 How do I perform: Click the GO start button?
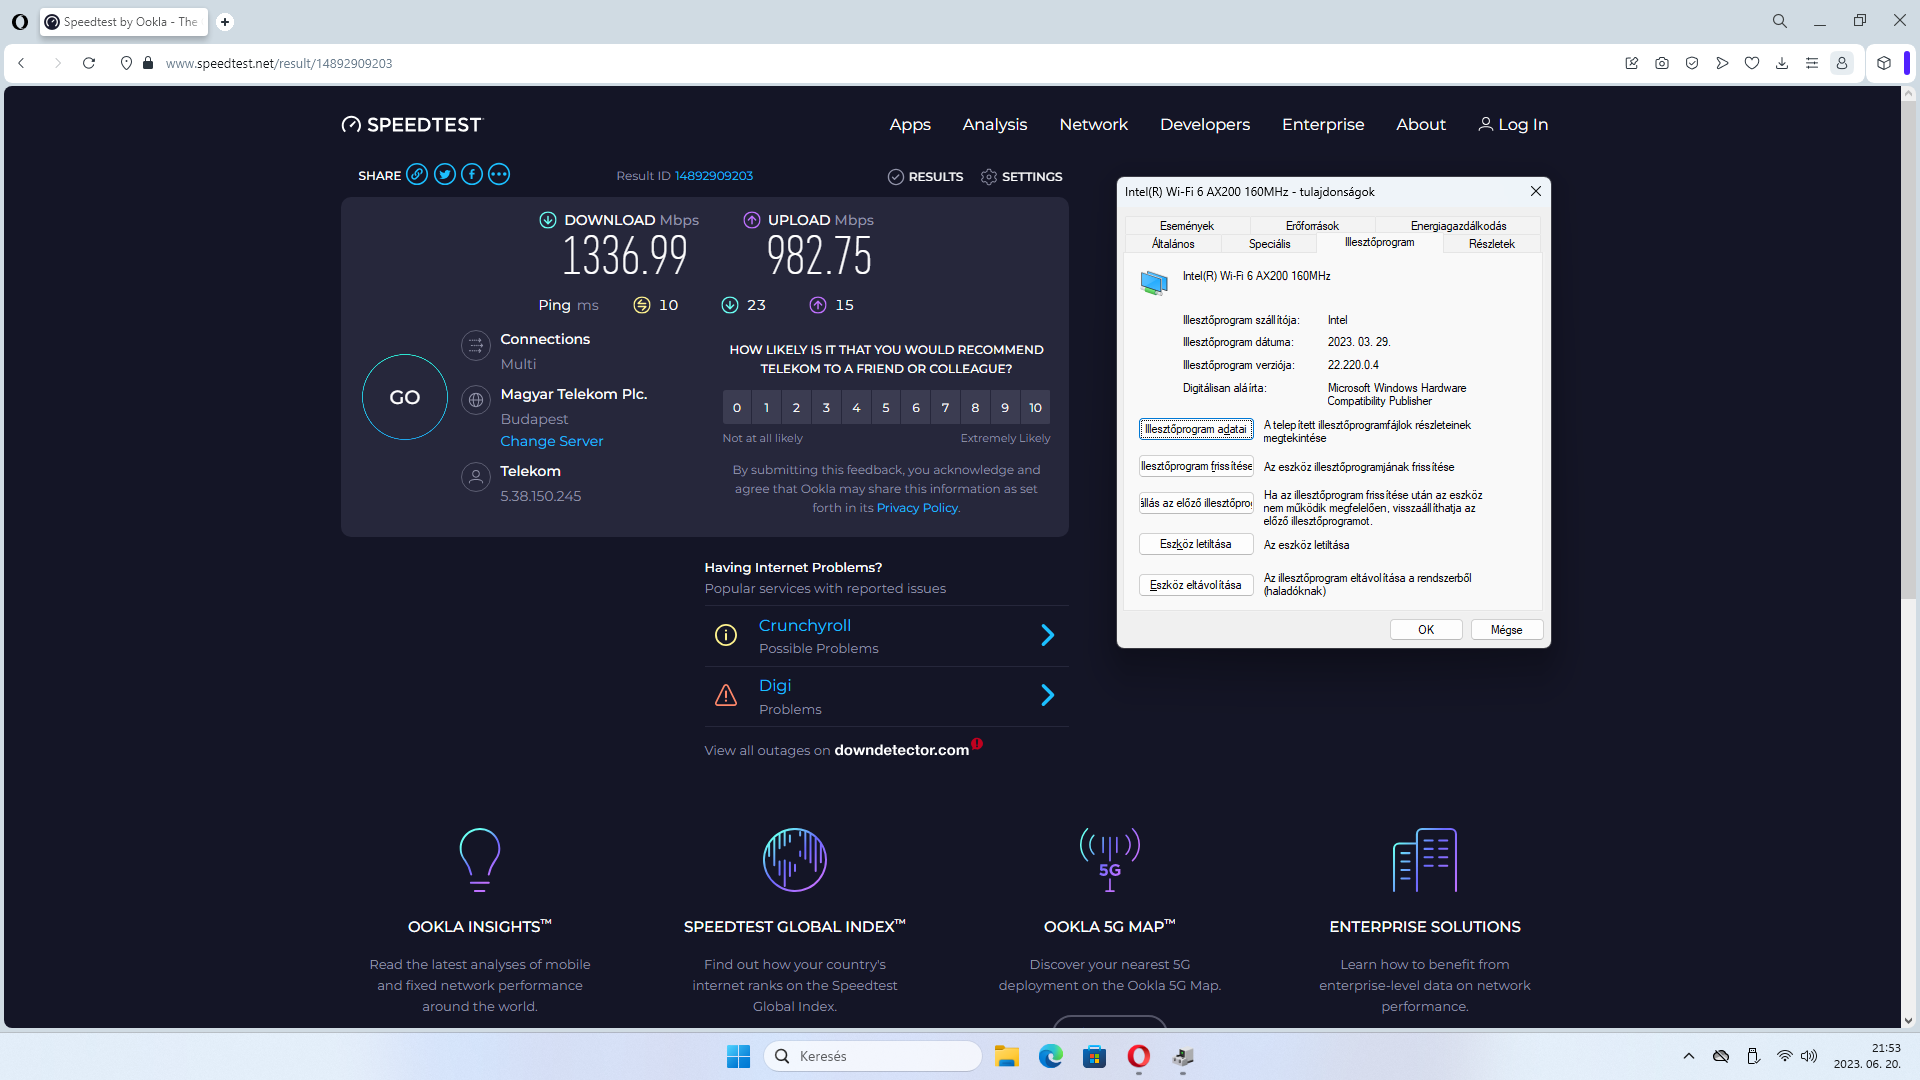(405, 398)
